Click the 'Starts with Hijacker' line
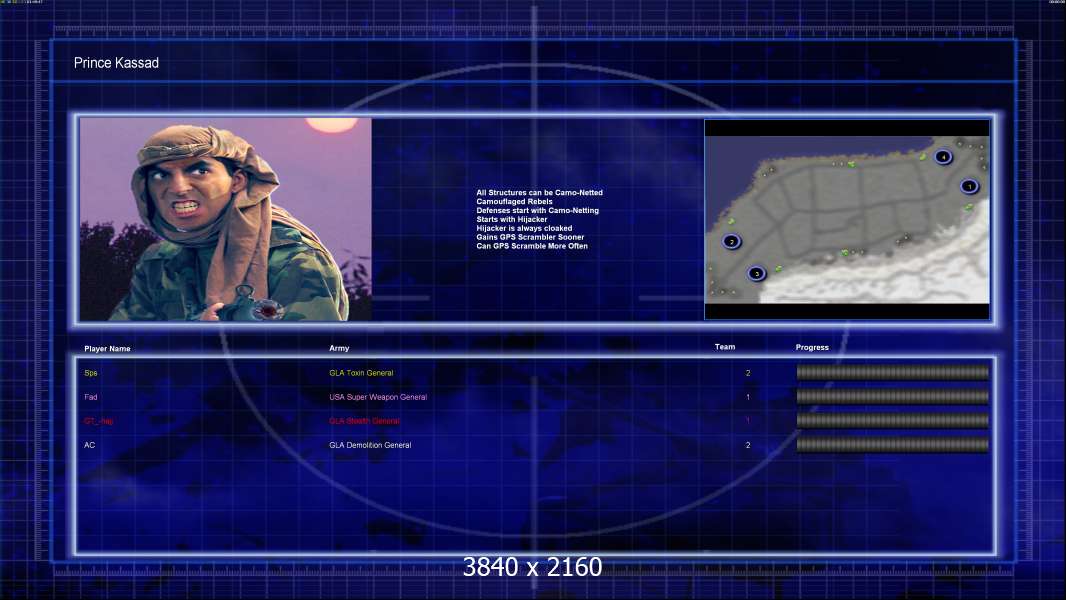1066x600 pixels. click(512, 219)
